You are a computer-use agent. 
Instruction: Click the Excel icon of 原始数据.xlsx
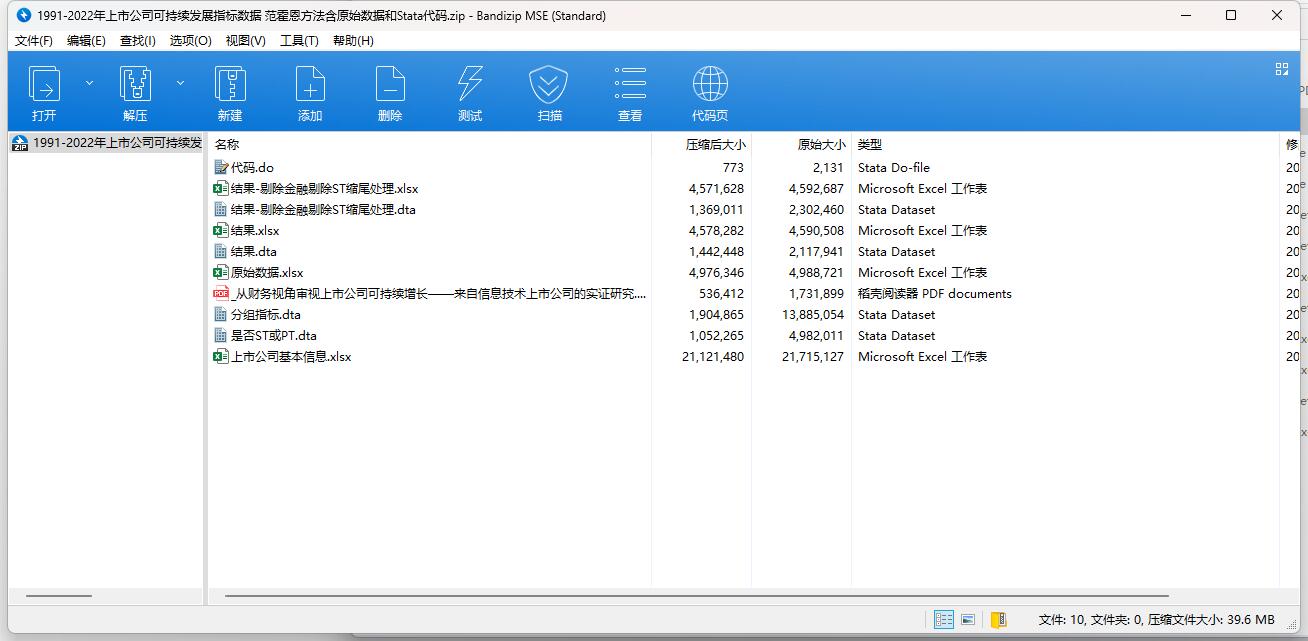pos(221,273)
